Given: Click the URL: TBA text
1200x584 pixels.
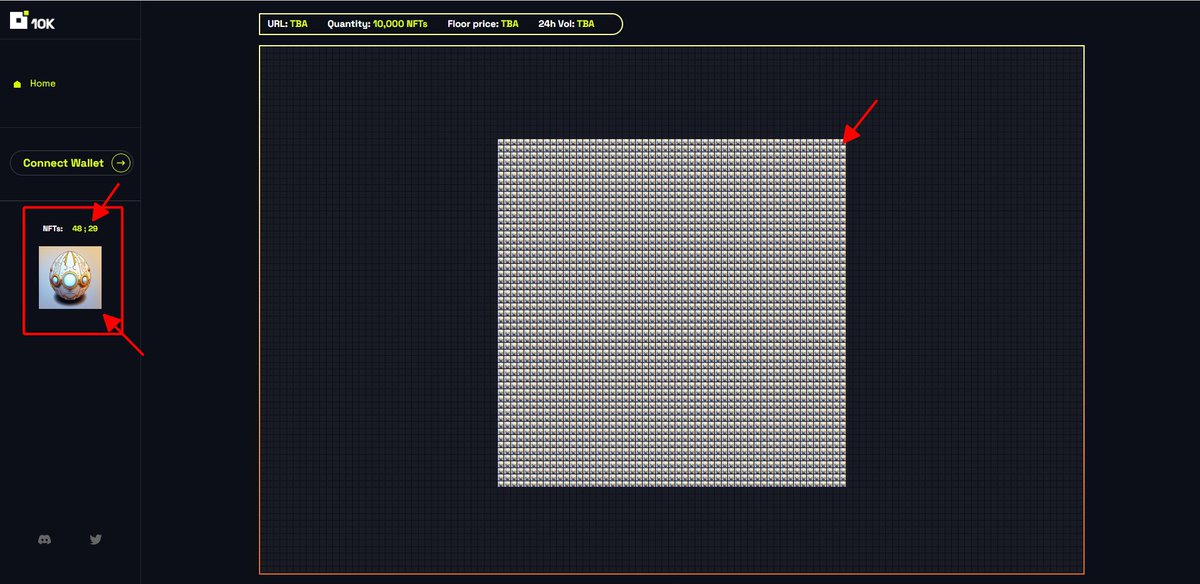Looking at the screenshot, I should click(288, 23).
